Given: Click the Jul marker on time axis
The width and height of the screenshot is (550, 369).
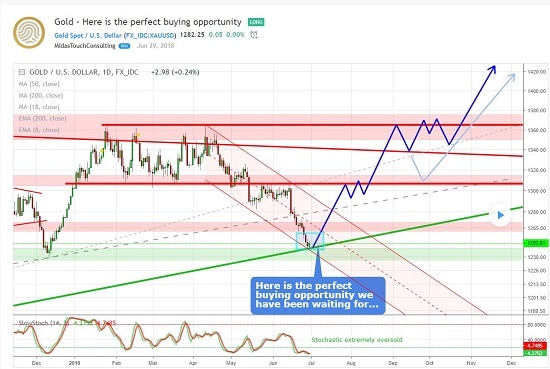Looking at the screenshot, I should [311, 363].
